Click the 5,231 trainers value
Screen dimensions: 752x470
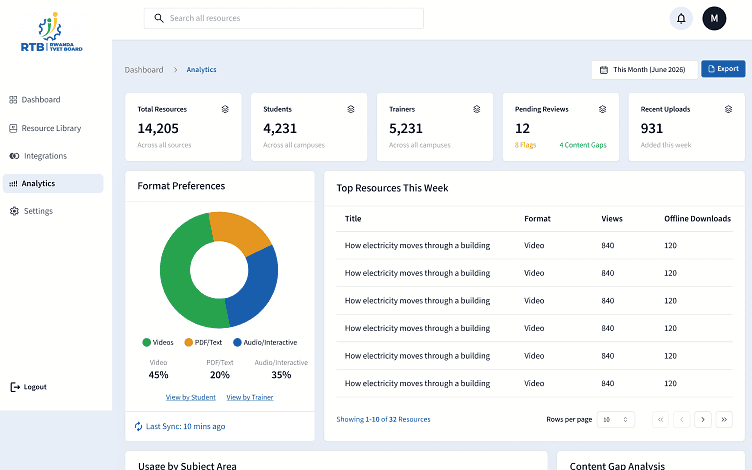coord(406,129)
